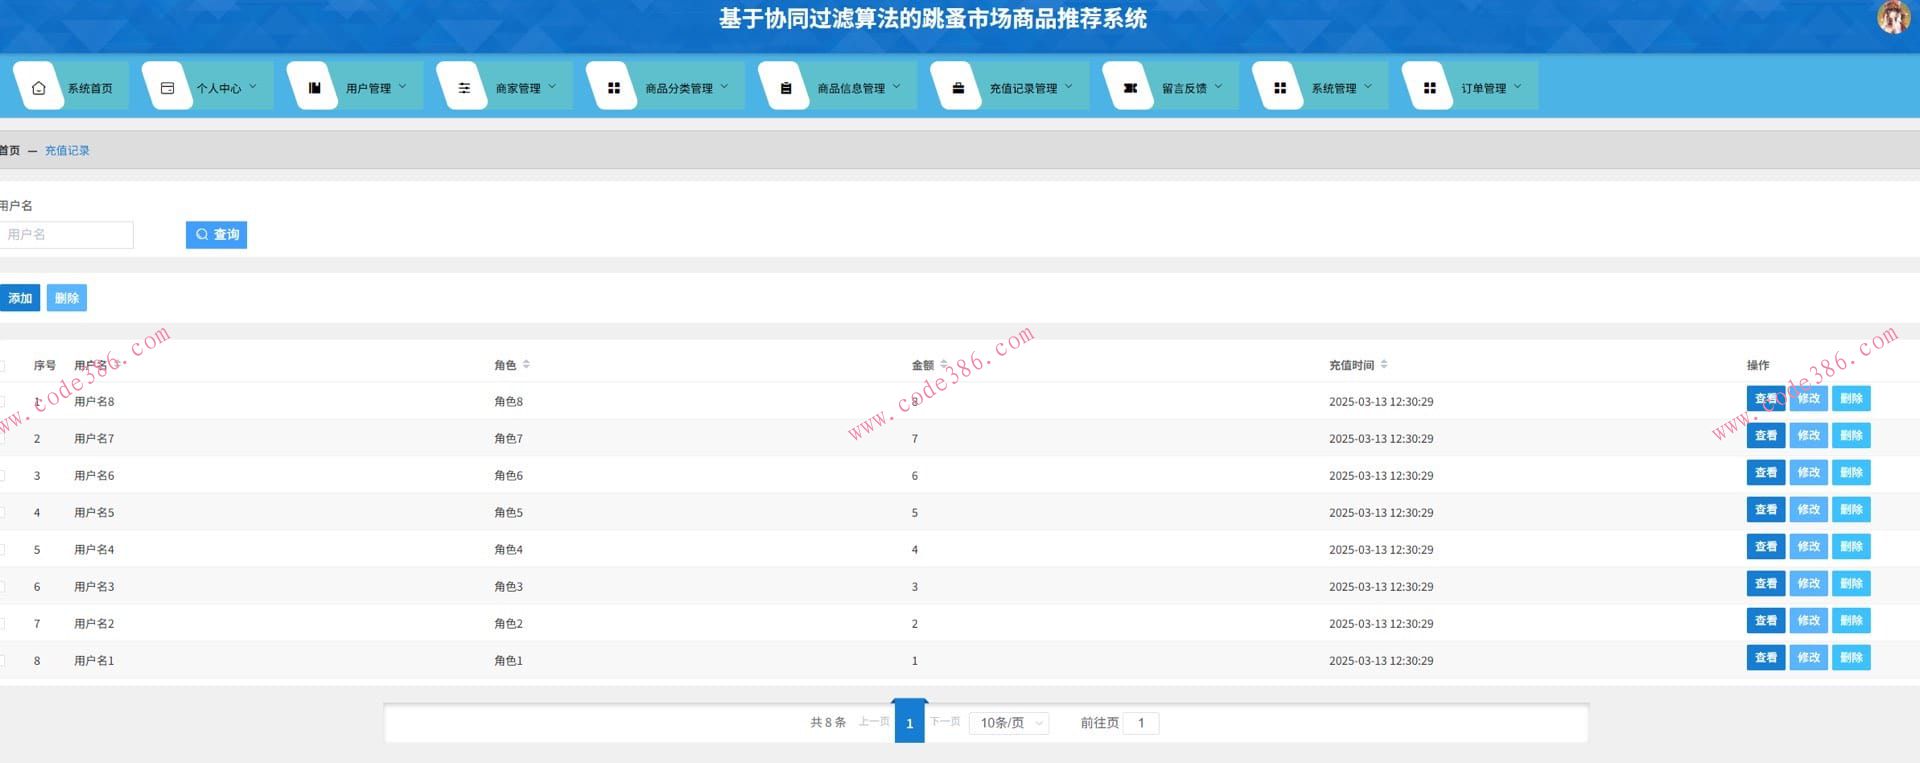Click the 首页 breadcrumb link

click(x=10, y=151)
